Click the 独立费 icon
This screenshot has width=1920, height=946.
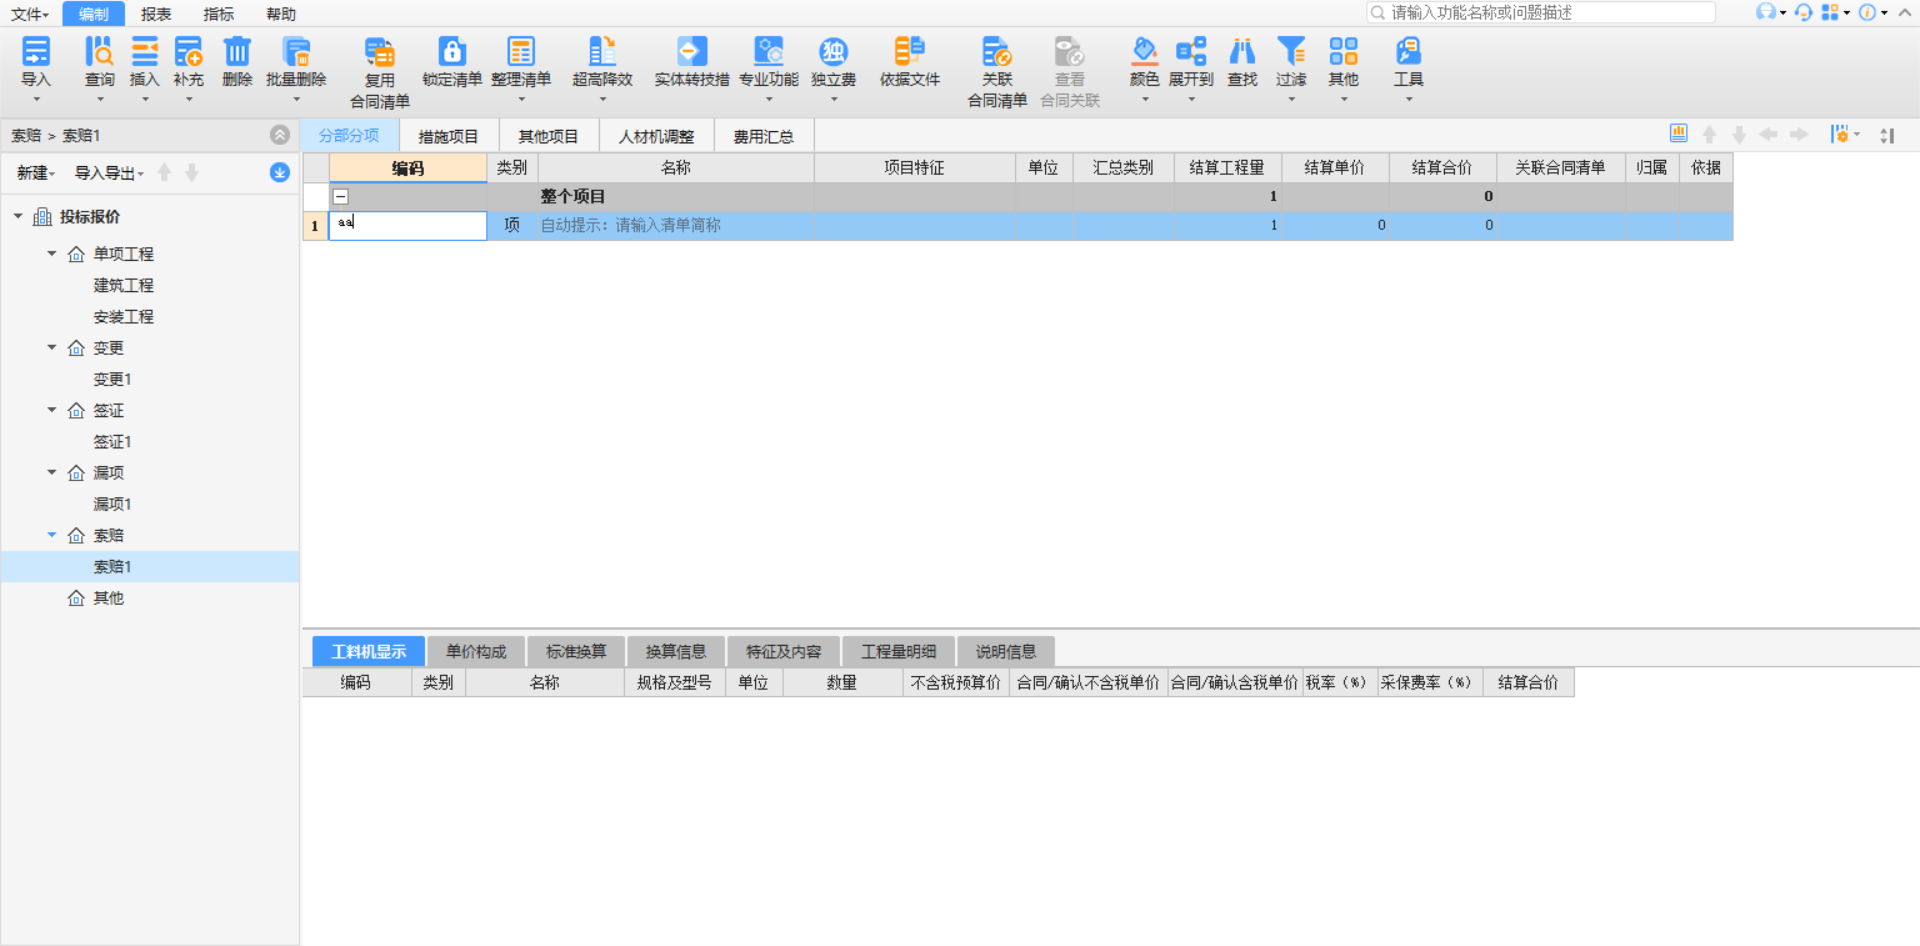click(833, 52)
